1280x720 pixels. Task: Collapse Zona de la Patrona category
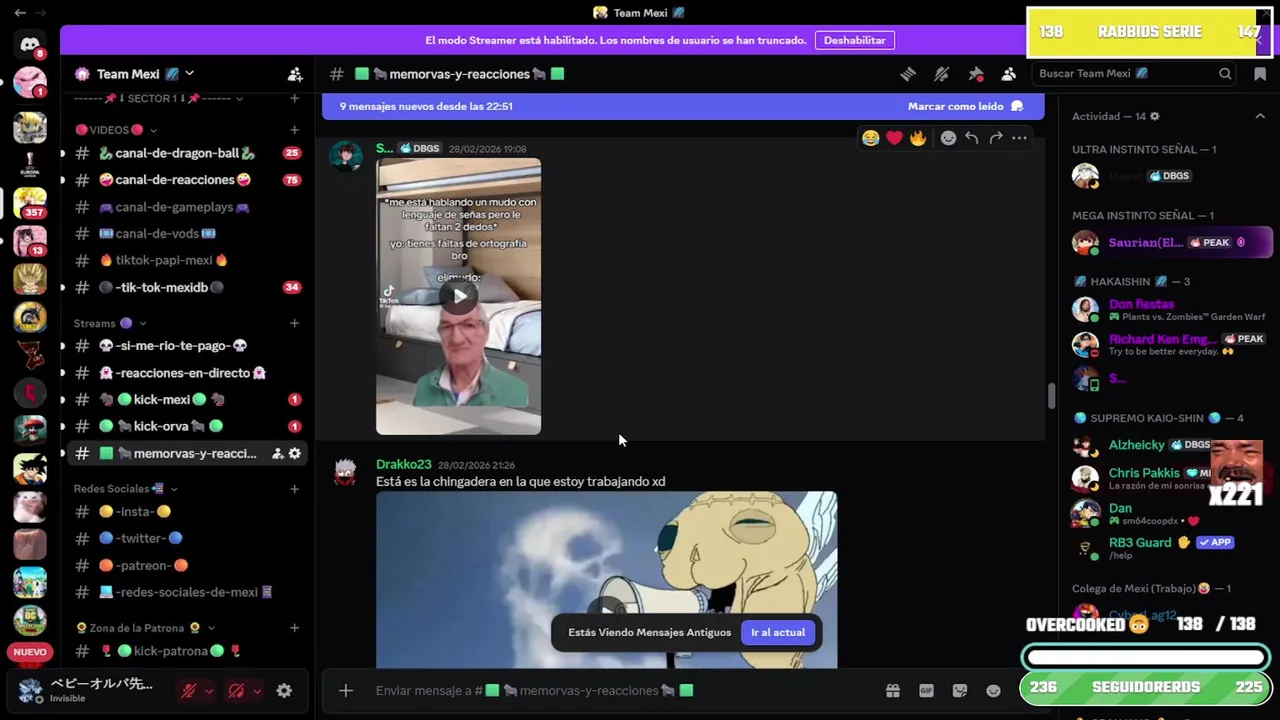point(146,628)
